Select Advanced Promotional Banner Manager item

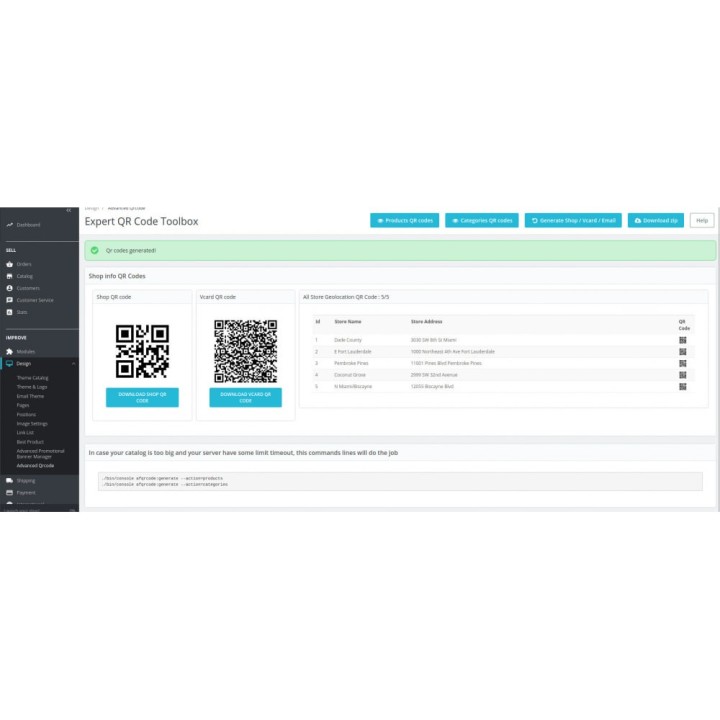40,454
